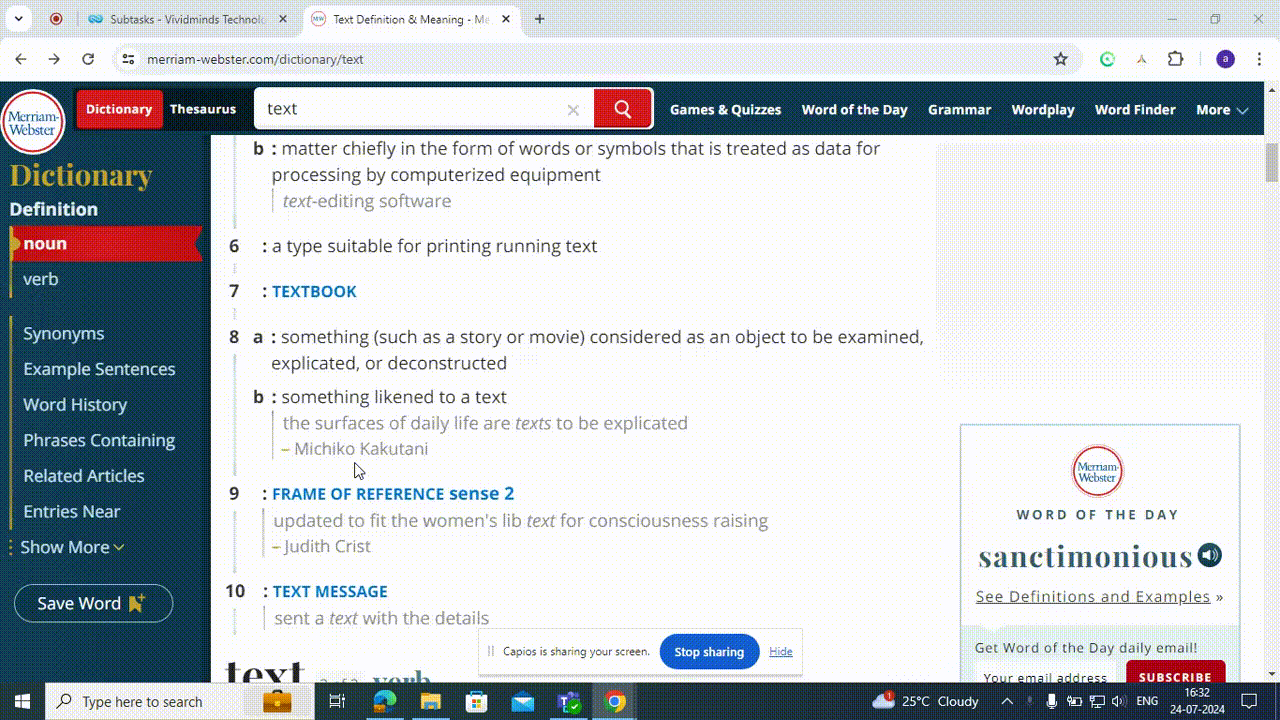
Task: Click the browser address bar URL
Action: coord(255,59)
